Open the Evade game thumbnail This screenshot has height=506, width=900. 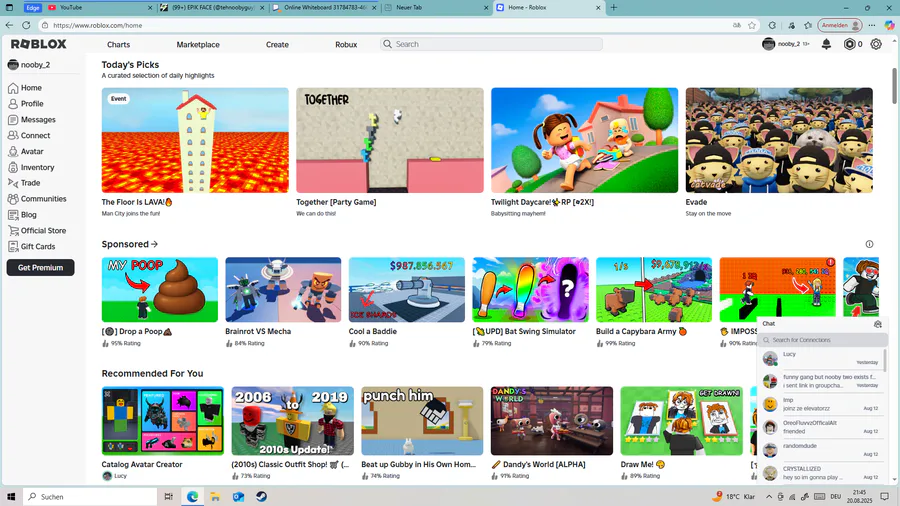pyautogui.click(x=779, y=140)
